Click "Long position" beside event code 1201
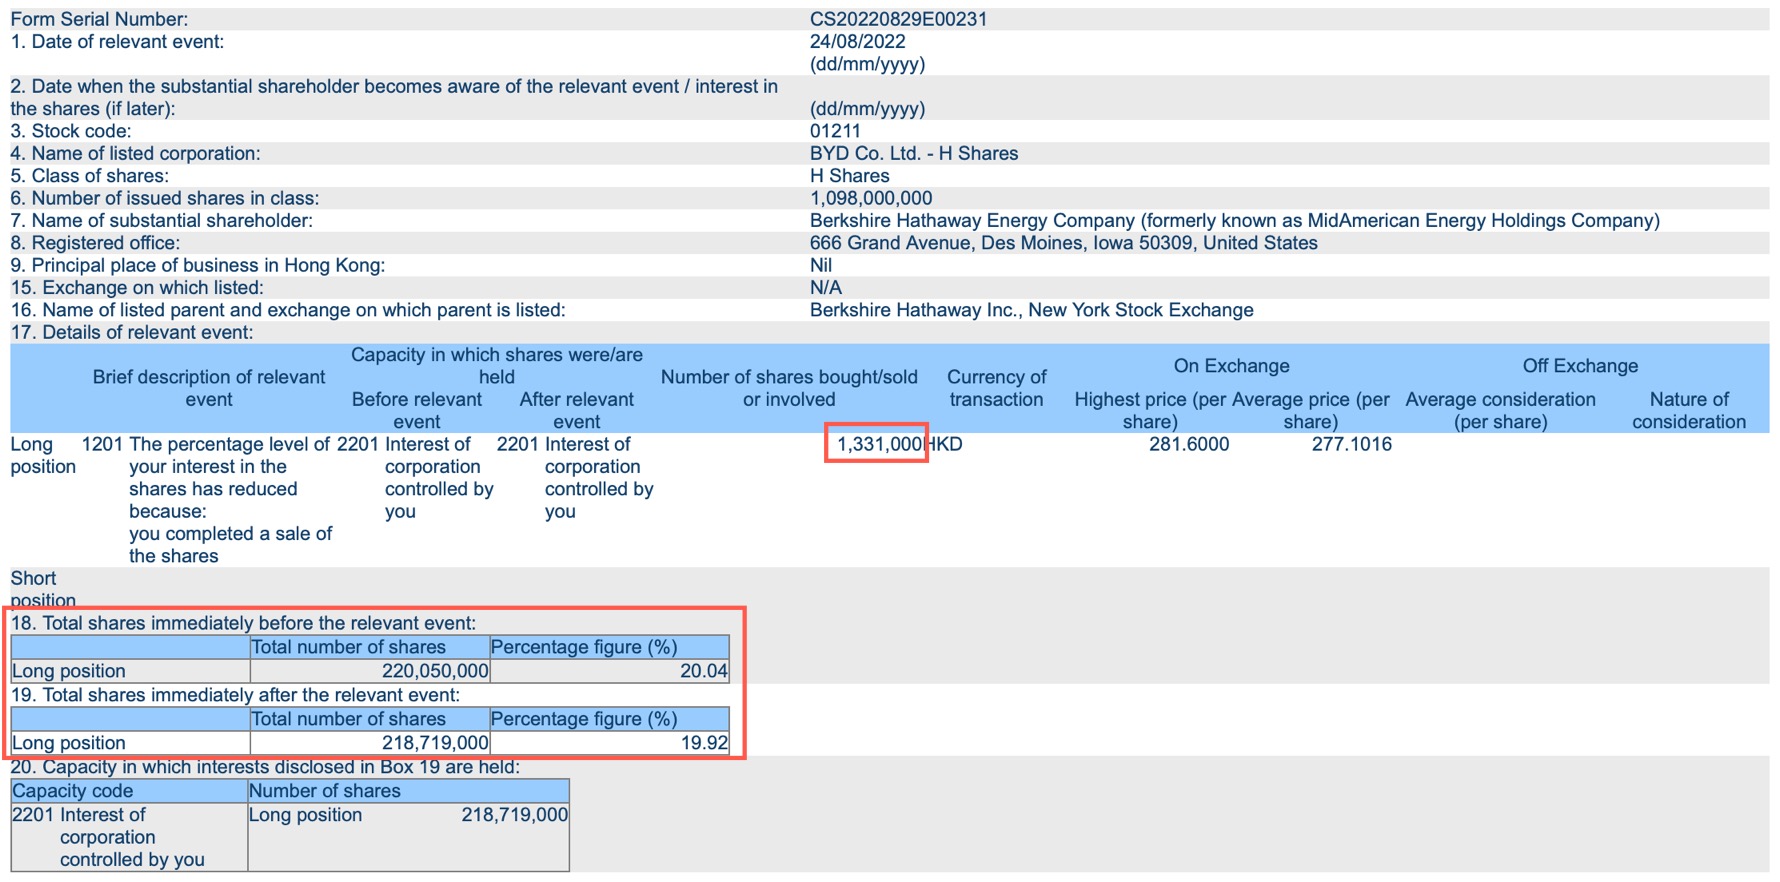This screenshot has width=1780, height=882. coord(43,455)
